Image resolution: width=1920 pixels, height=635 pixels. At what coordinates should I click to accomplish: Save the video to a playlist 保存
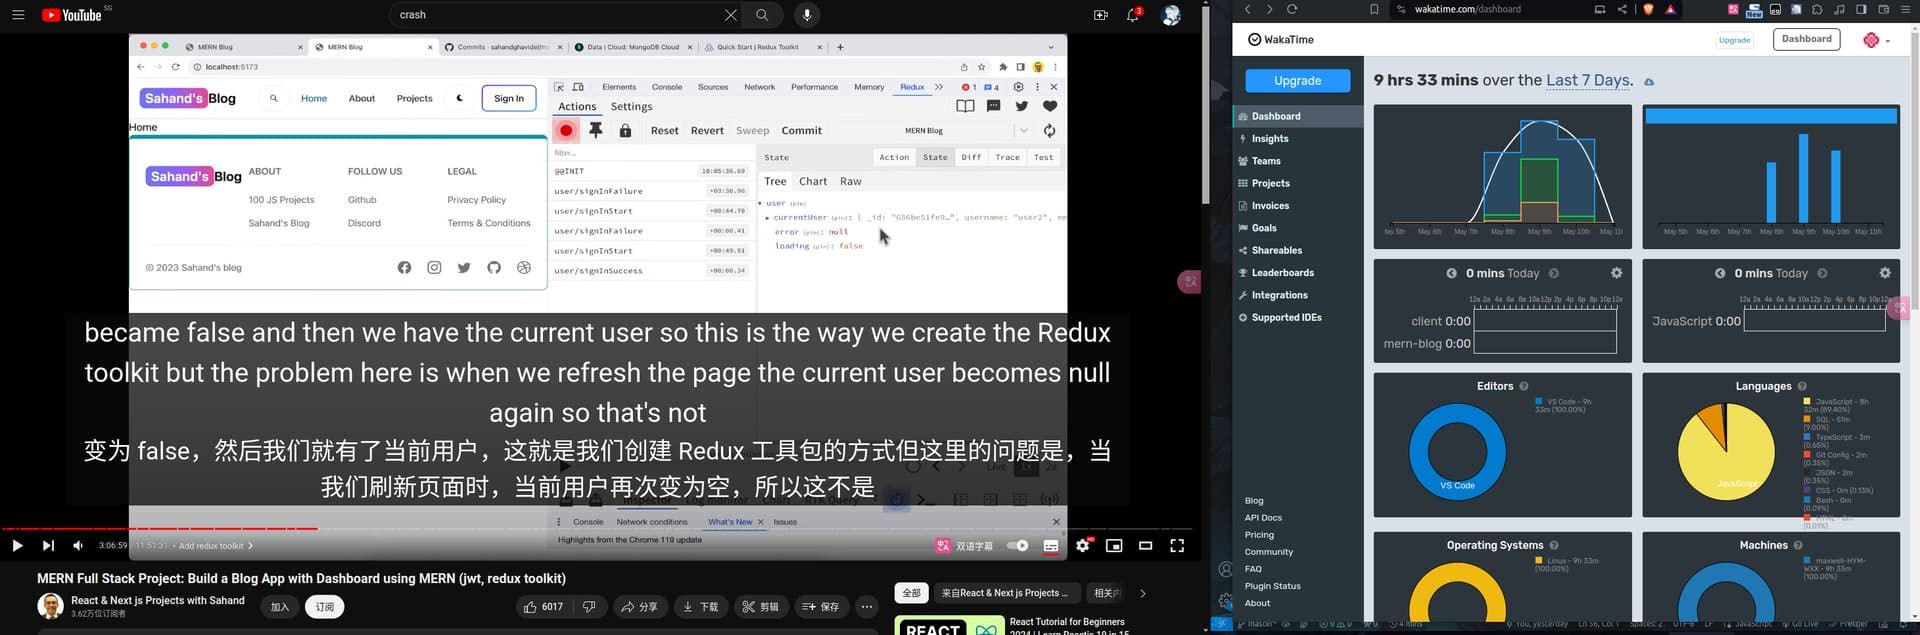(x=820, y=606)
